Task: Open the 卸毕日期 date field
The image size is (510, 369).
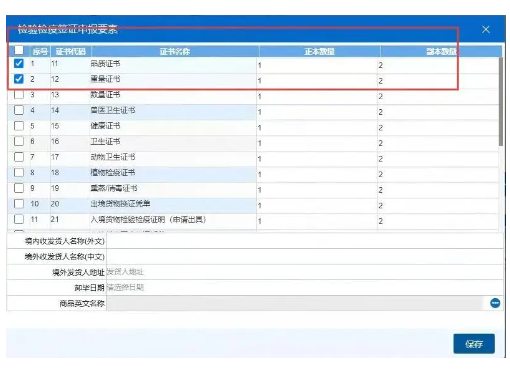Action: coord(305,287)
